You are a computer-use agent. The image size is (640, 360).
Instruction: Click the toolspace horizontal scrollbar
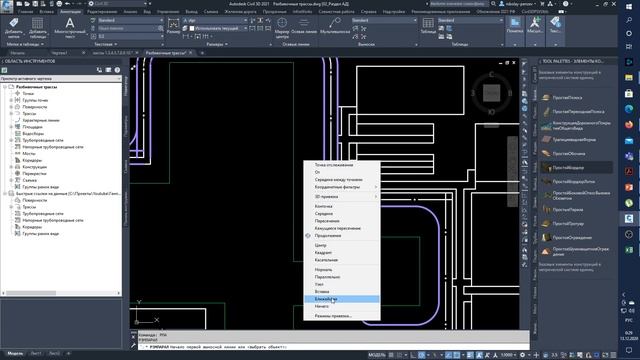(x=61, y=293)
